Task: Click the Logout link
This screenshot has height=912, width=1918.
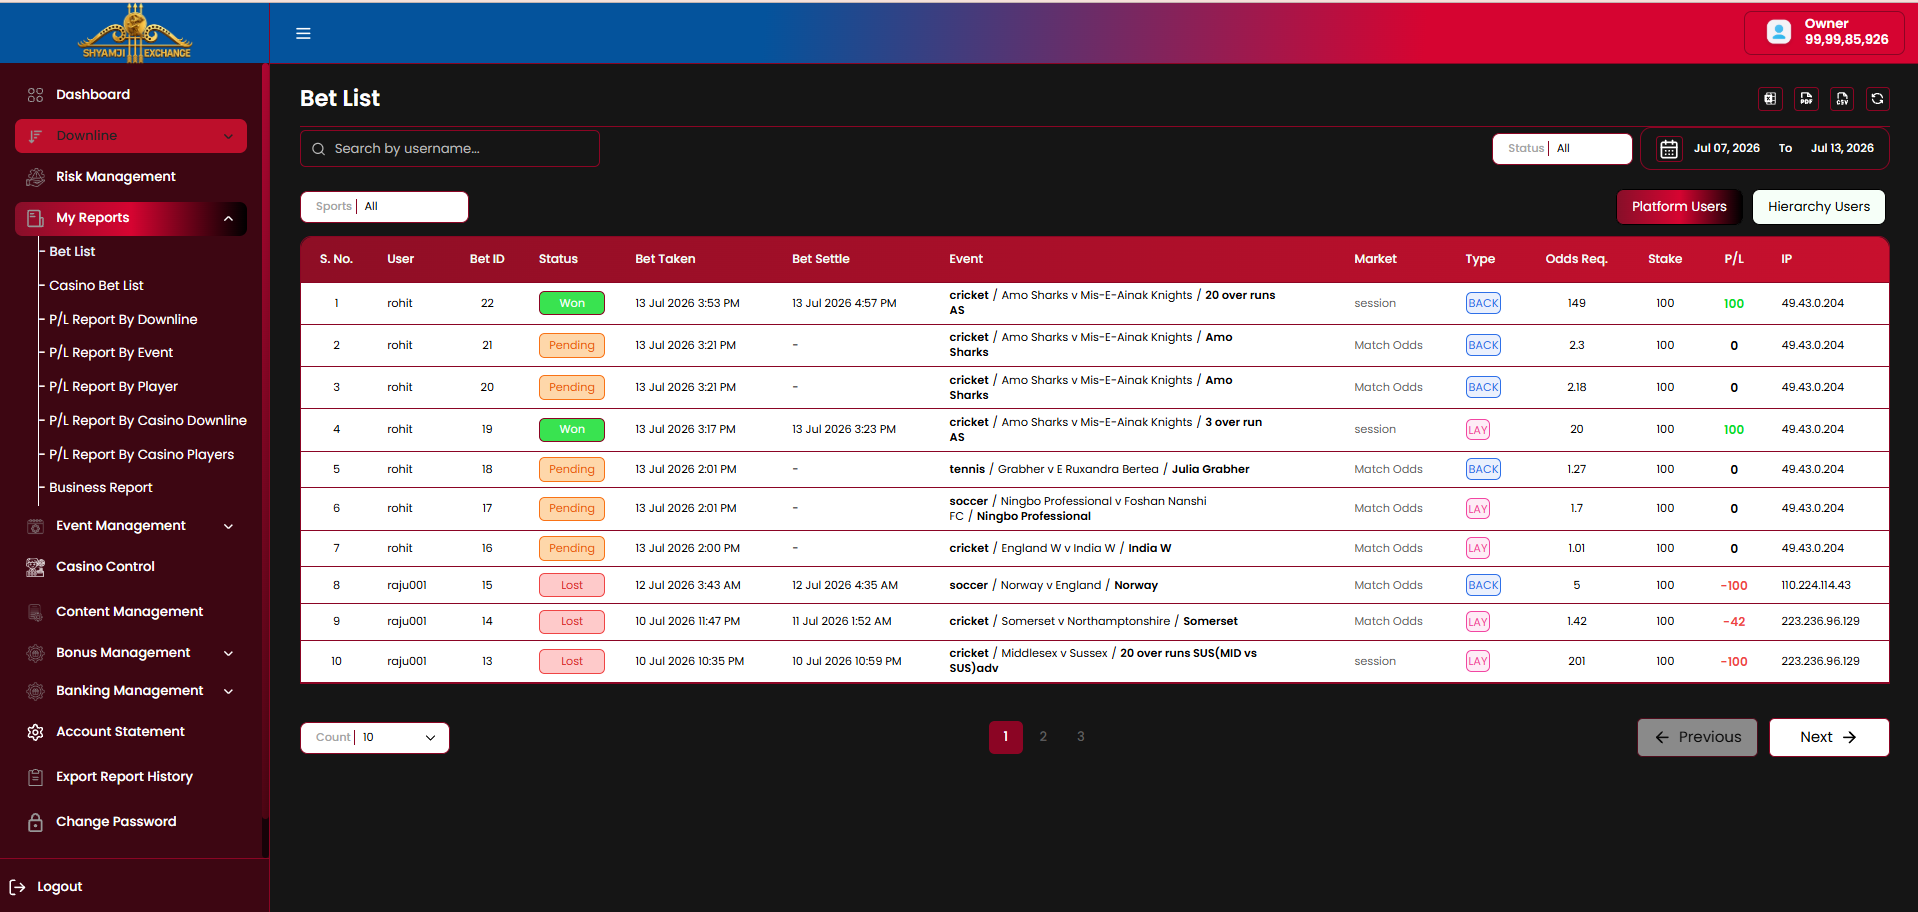Action: (x=59, y=887)
